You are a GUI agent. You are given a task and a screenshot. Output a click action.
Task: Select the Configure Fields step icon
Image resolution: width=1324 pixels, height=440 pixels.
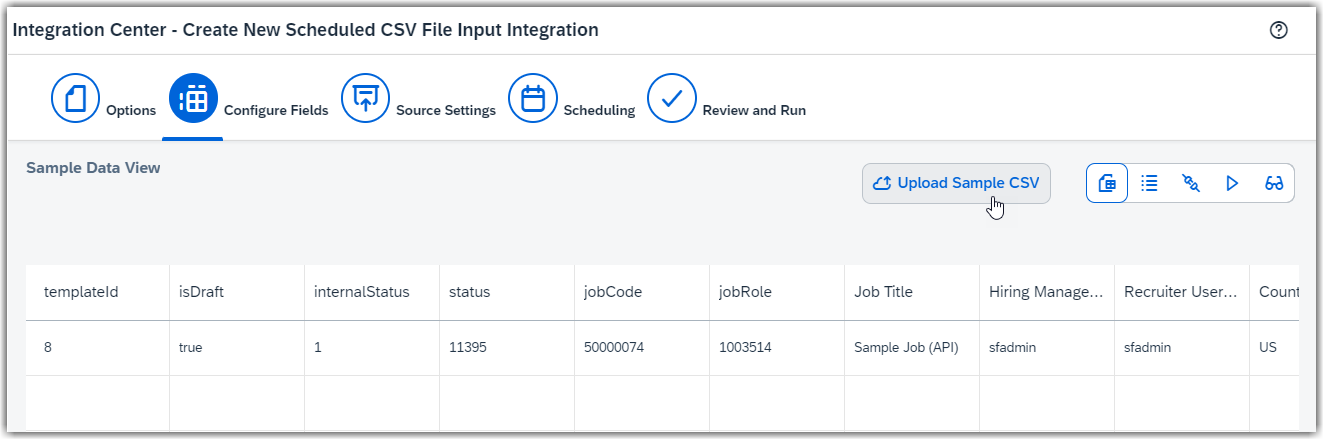click(x=194, y=98)
